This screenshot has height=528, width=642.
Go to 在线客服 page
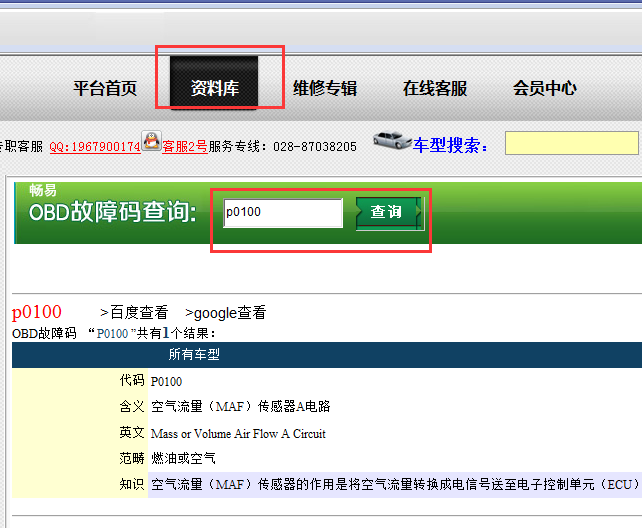[435, 88]
